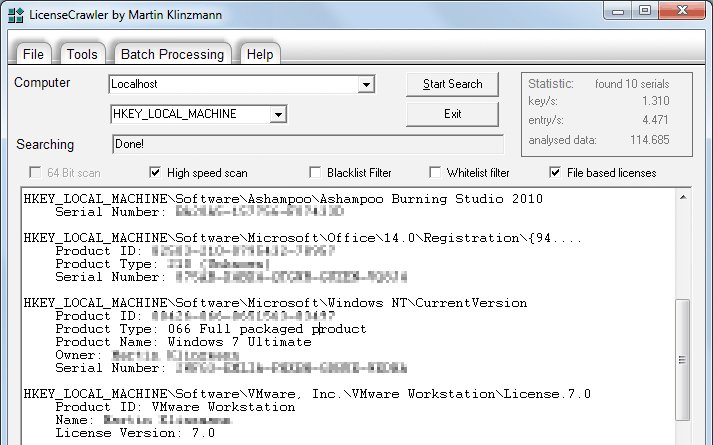Open the Tools tab
This screenshot has width=713, height=445.
82,54
